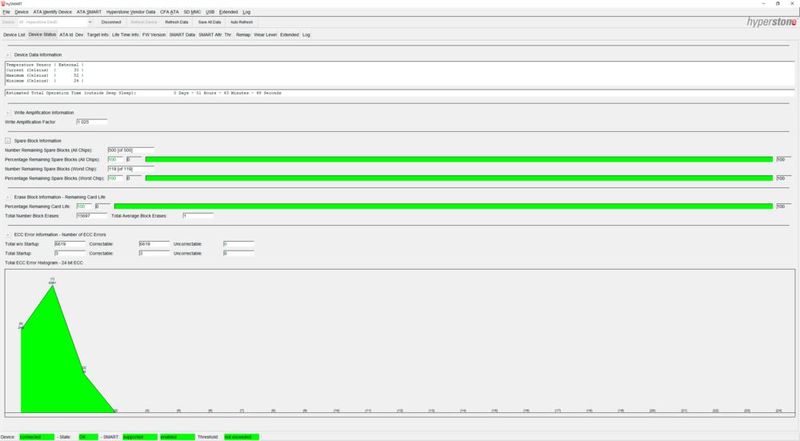800x441 pixels.
Task: Click the SMART supported status indicator
Action: pyautogui.click(x=140, y=437)
